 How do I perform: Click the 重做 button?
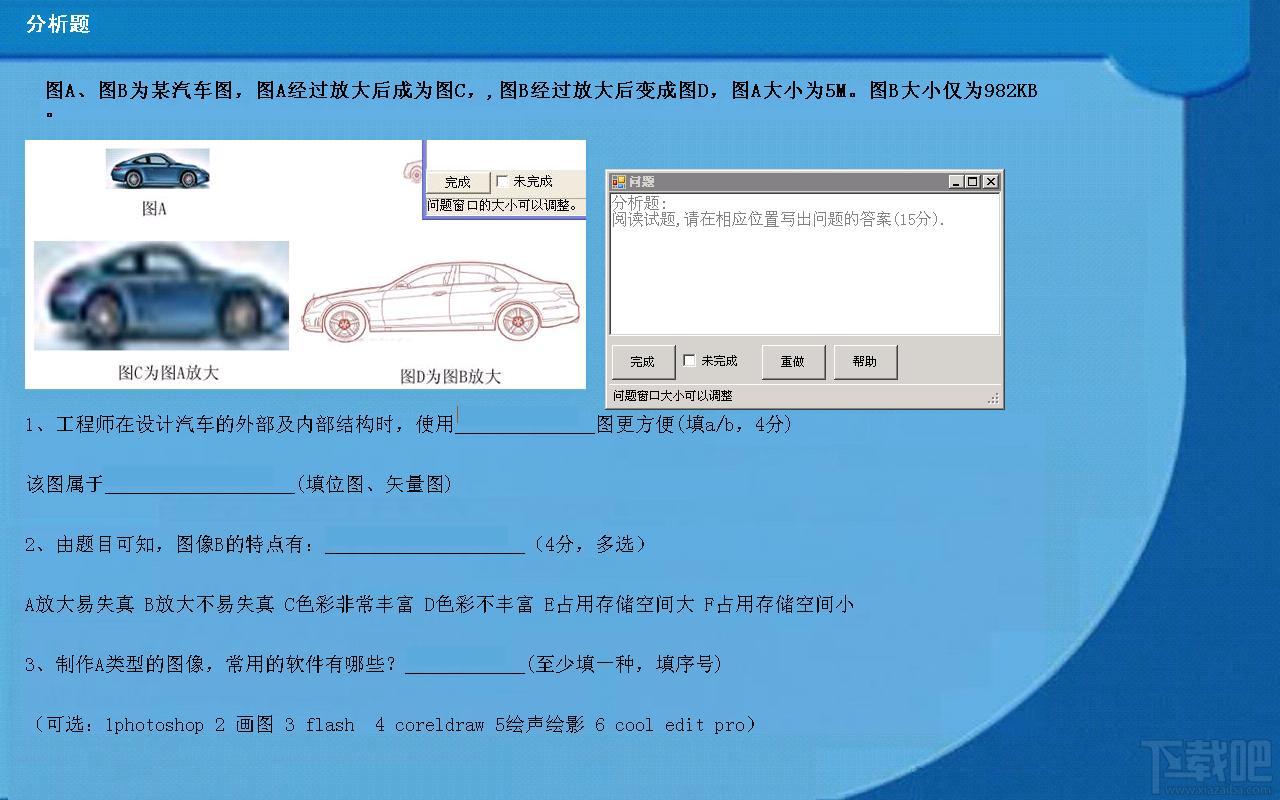793,362
